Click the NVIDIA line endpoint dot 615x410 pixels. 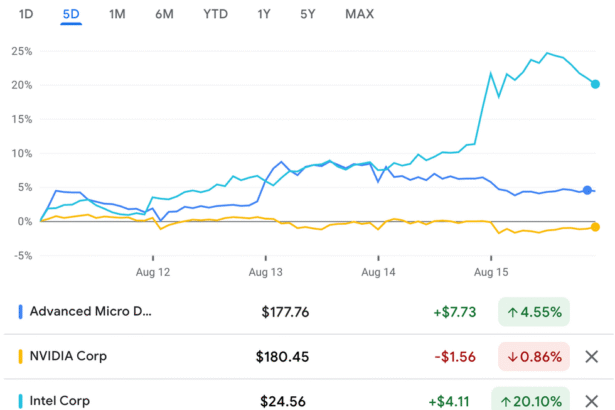[595, 227]
